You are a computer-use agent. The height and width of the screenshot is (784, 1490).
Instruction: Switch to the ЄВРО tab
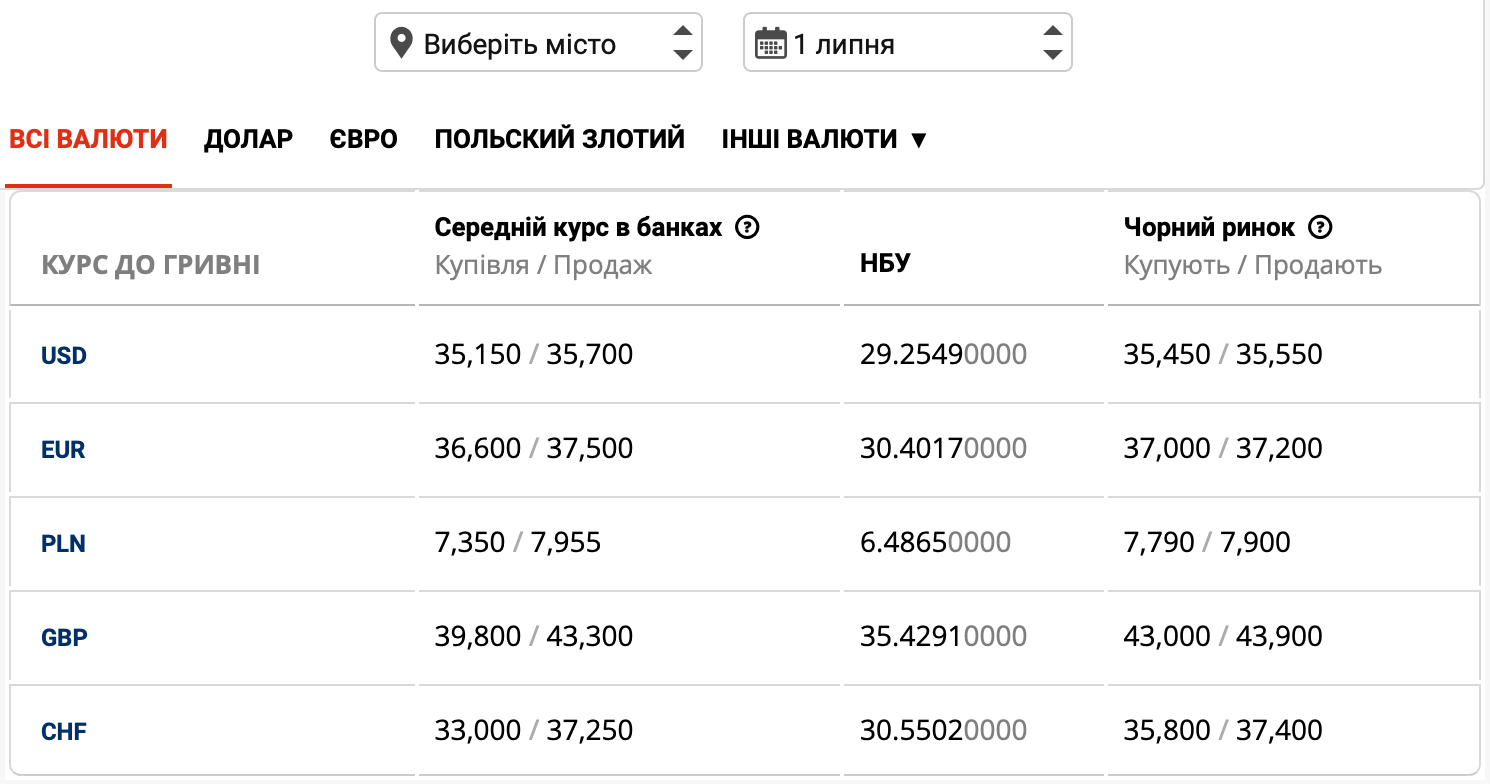(364, 139)
